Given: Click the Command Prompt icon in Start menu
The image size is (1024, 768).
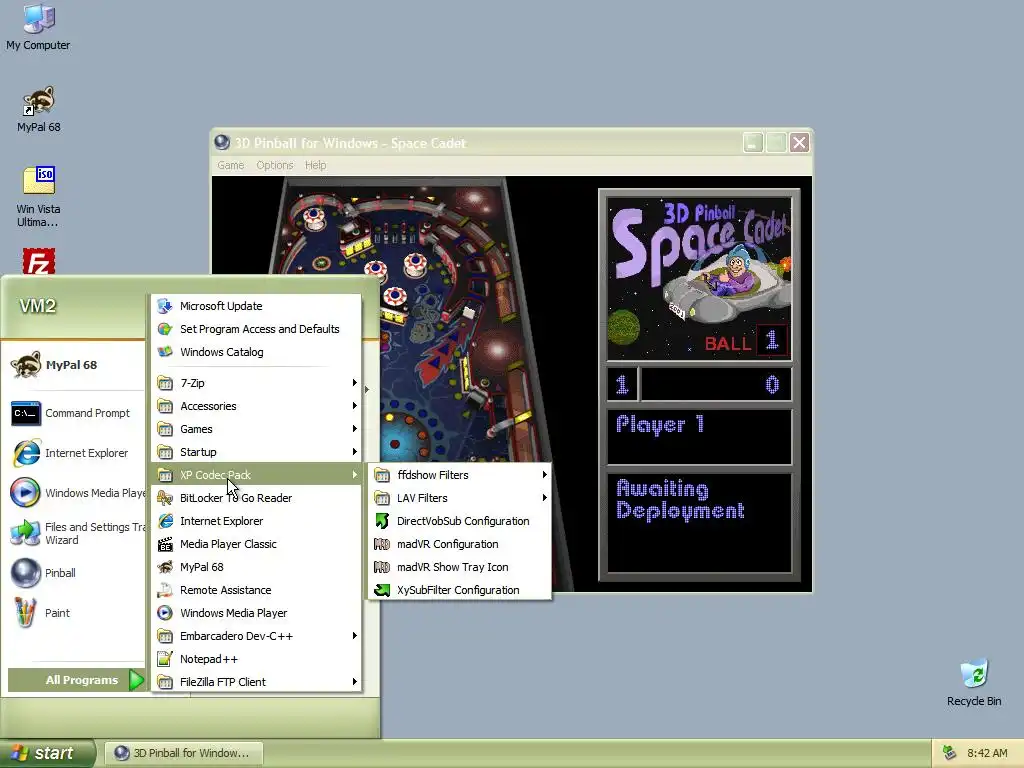Looking at the screenshot, I should (x=25, y=413).
